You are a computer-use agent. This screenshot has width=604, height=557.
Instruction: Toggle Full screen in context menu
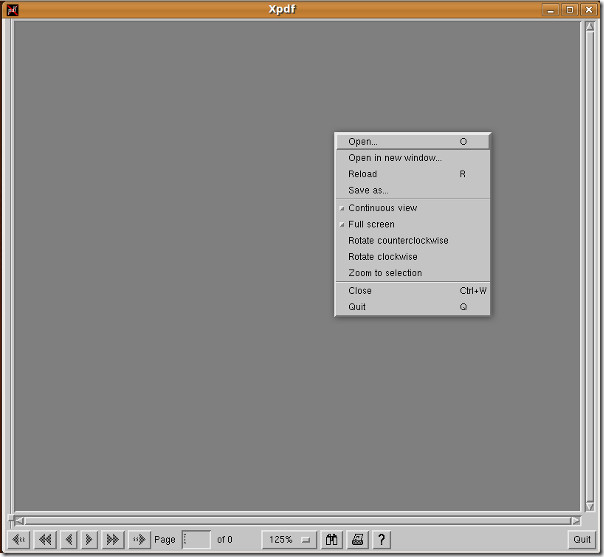coord(413,224)
